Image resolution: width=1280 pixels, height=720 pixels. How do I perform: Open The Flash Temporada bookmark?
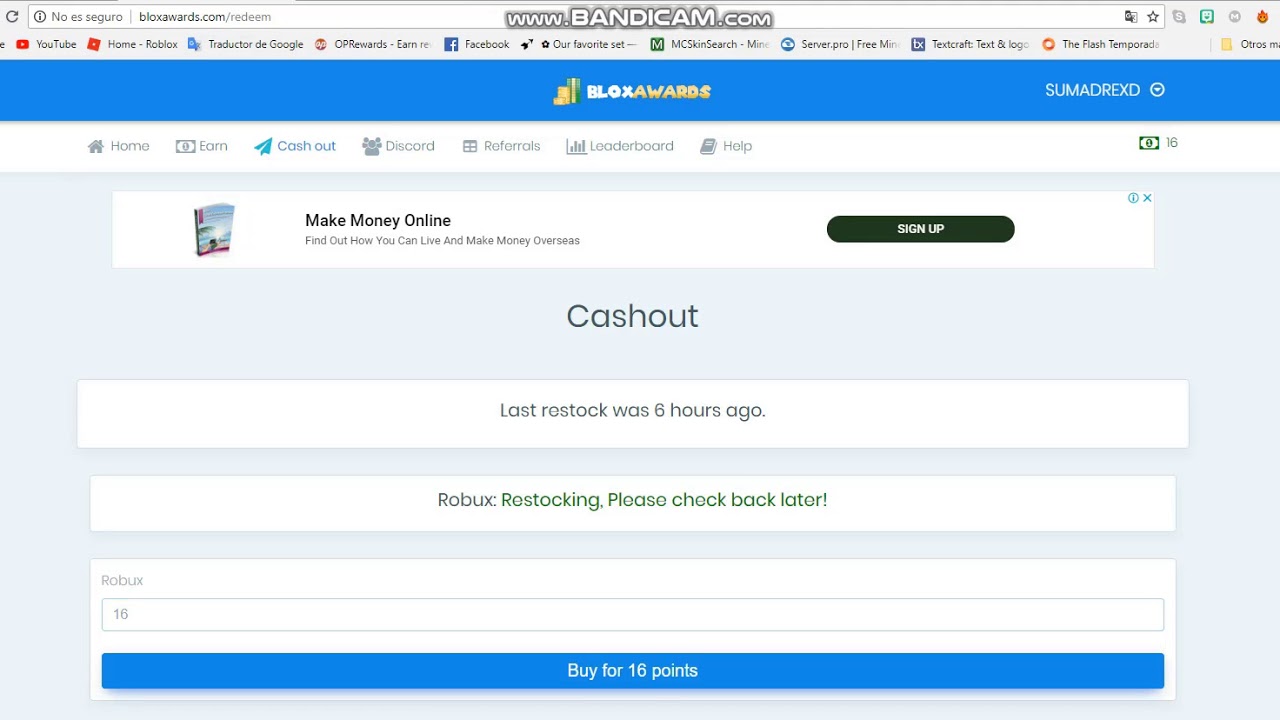[x=1100, y=44]
